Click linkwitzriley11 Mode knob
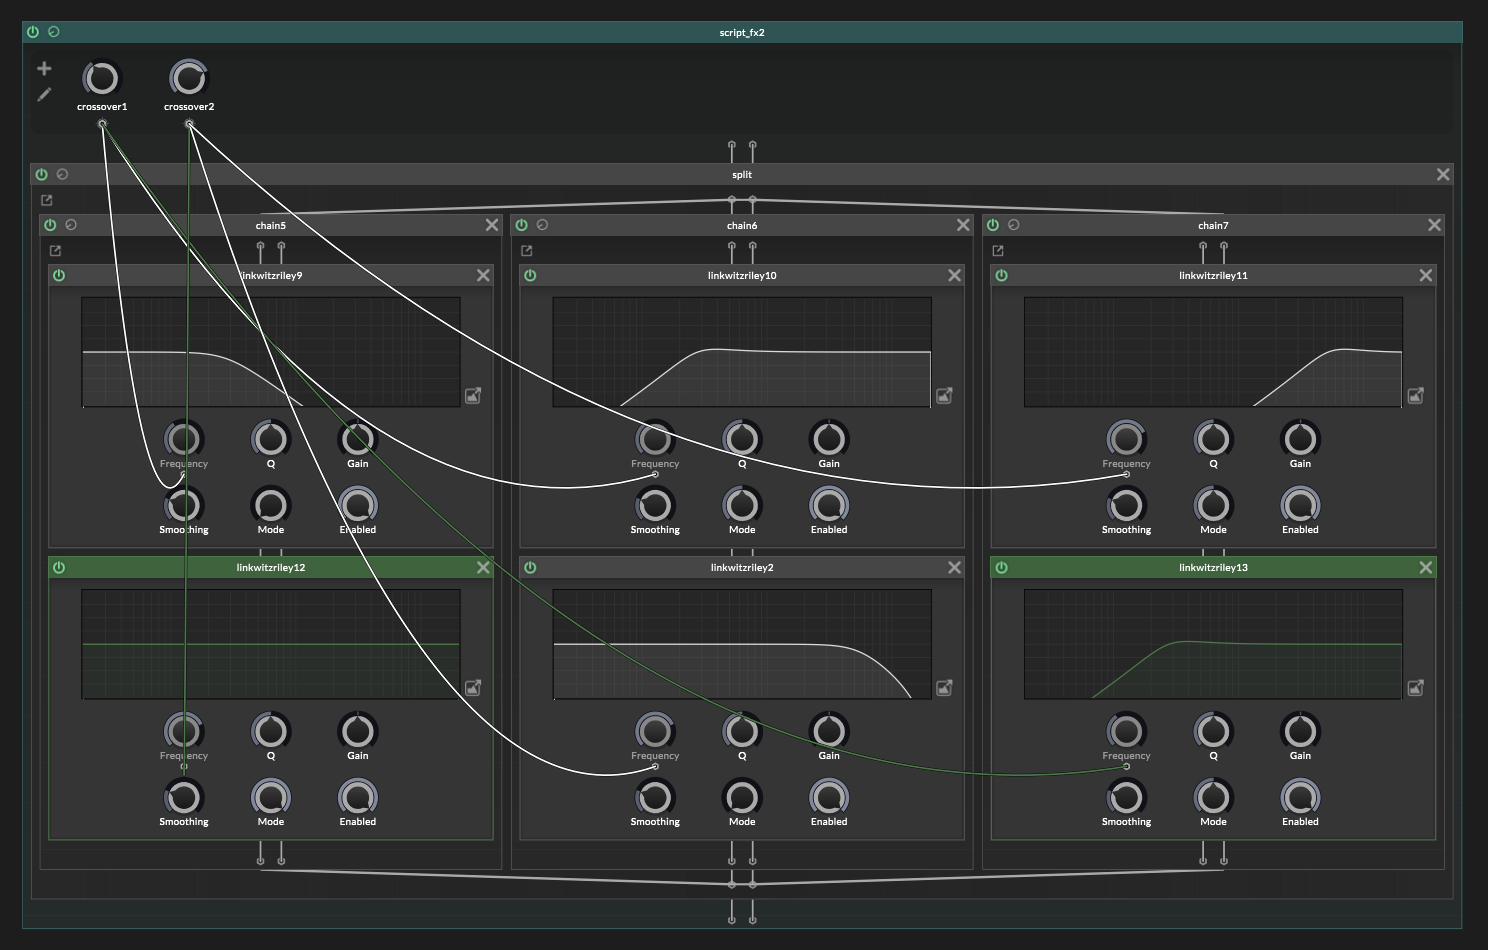1488x950 pixels. pyautogui.click(x=1213, y=505)
